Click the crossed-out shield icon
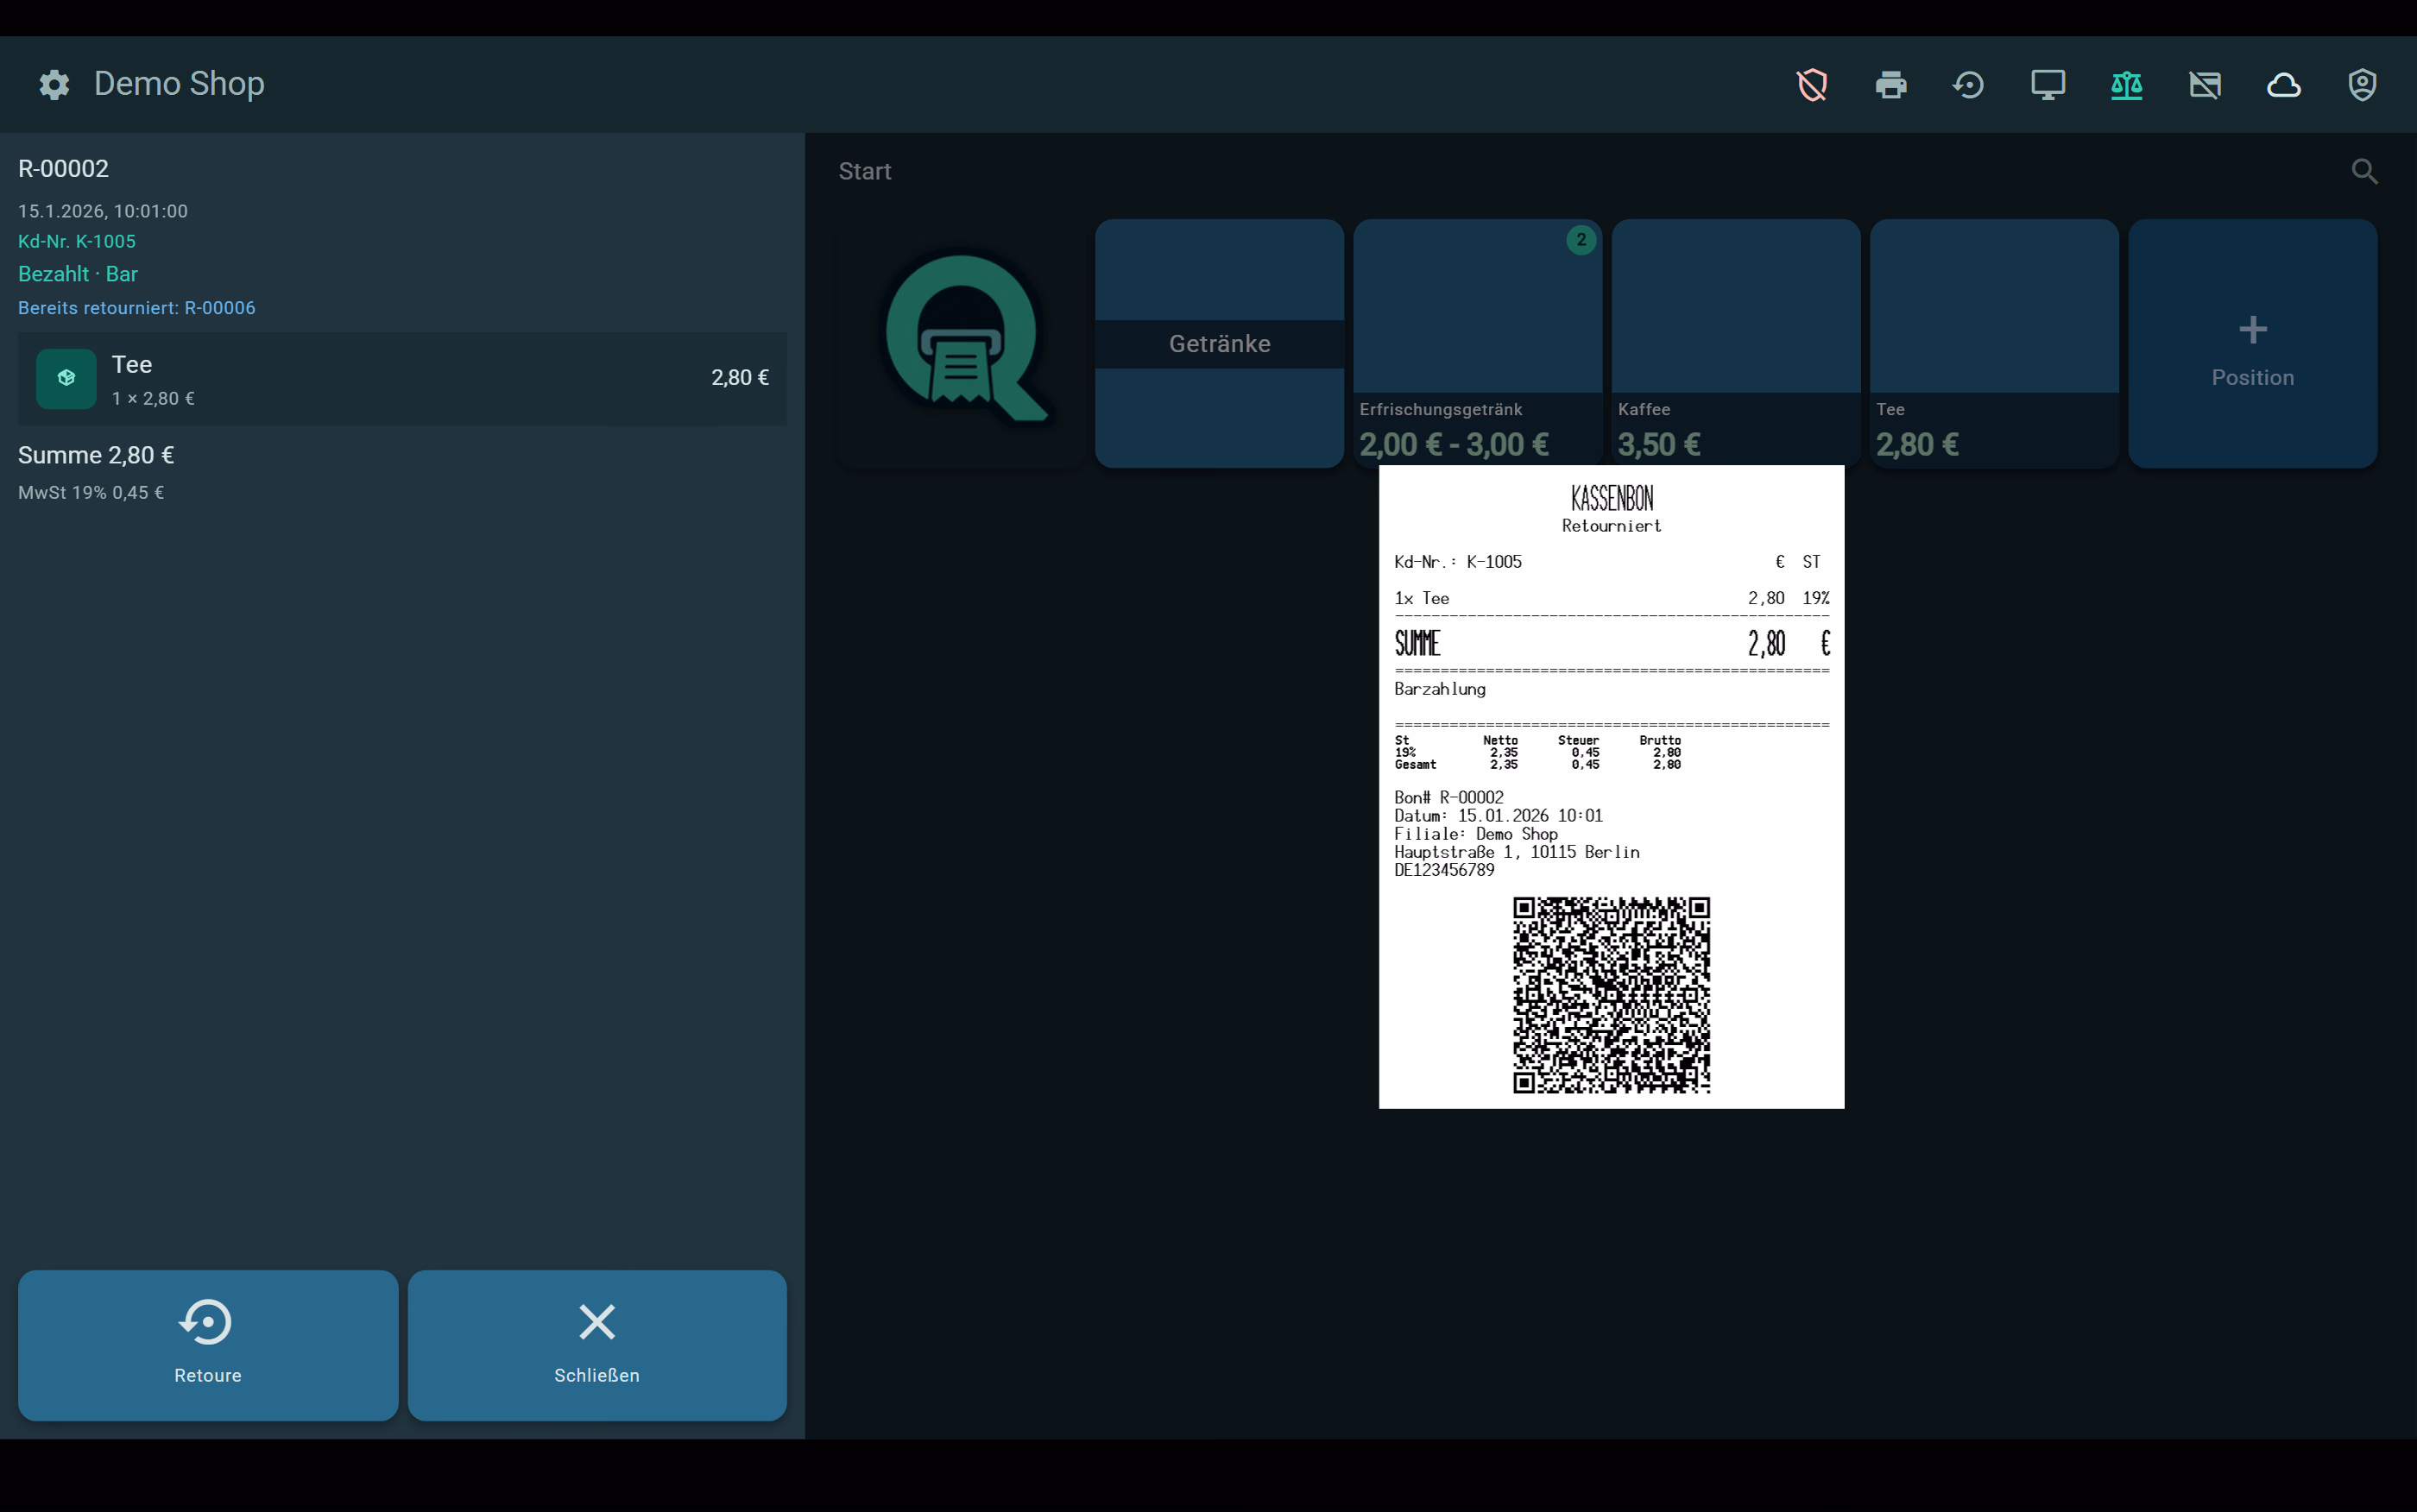This screenshot has height=1512, width=2417. (1812, 85)
